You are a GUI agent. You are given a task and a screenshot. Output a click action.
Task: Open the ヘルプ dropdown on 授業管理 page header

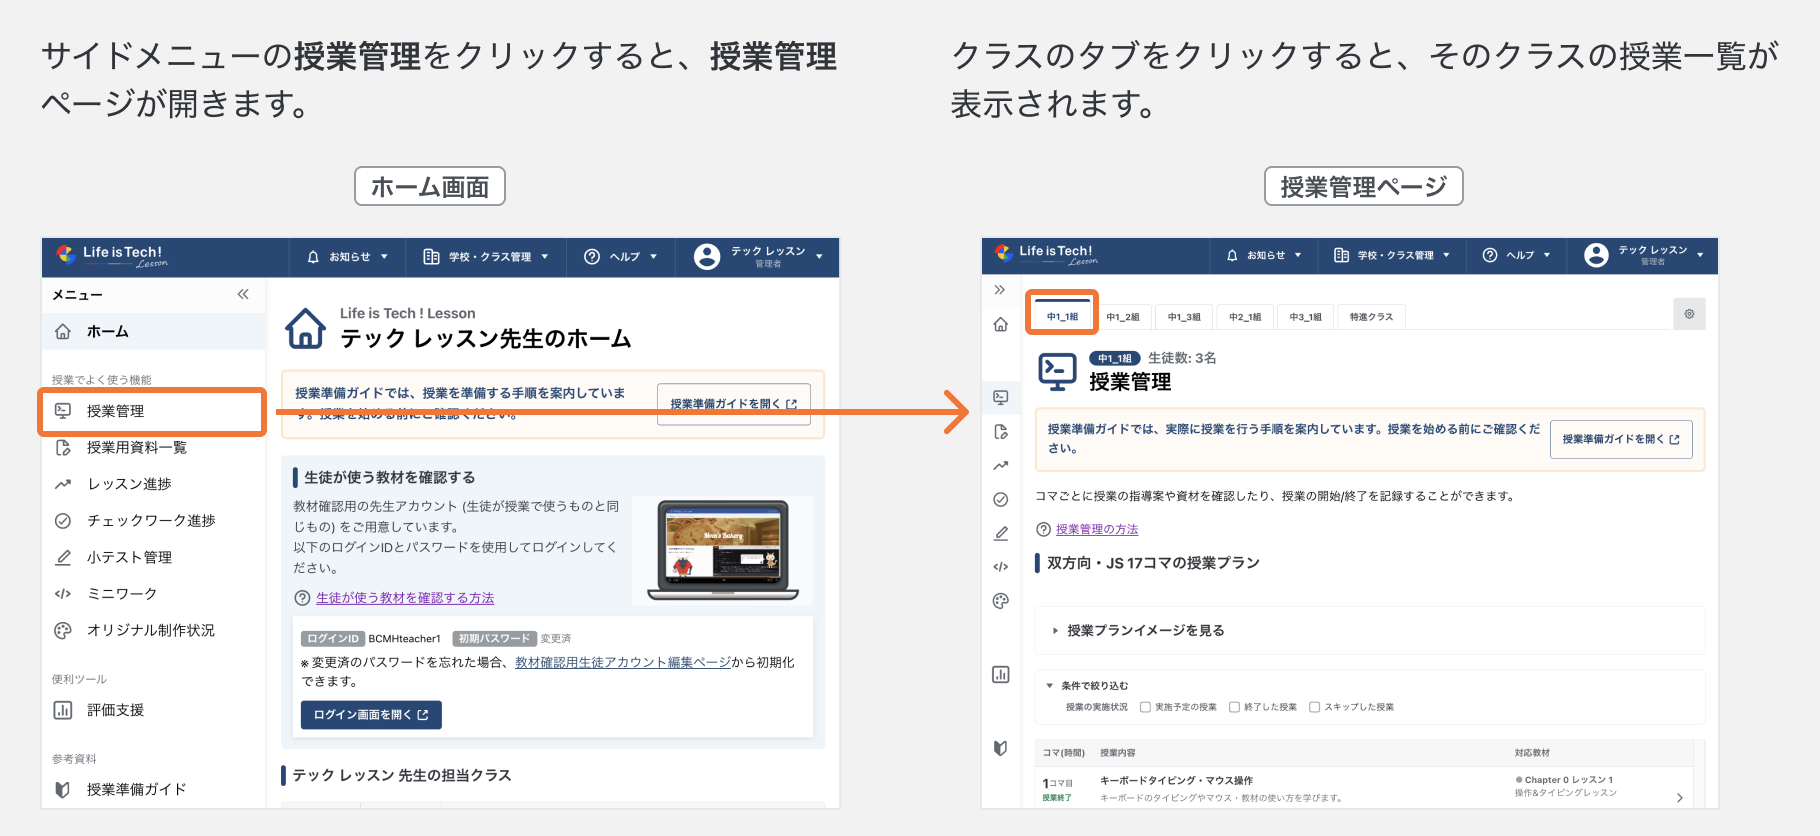[1517, 255]
